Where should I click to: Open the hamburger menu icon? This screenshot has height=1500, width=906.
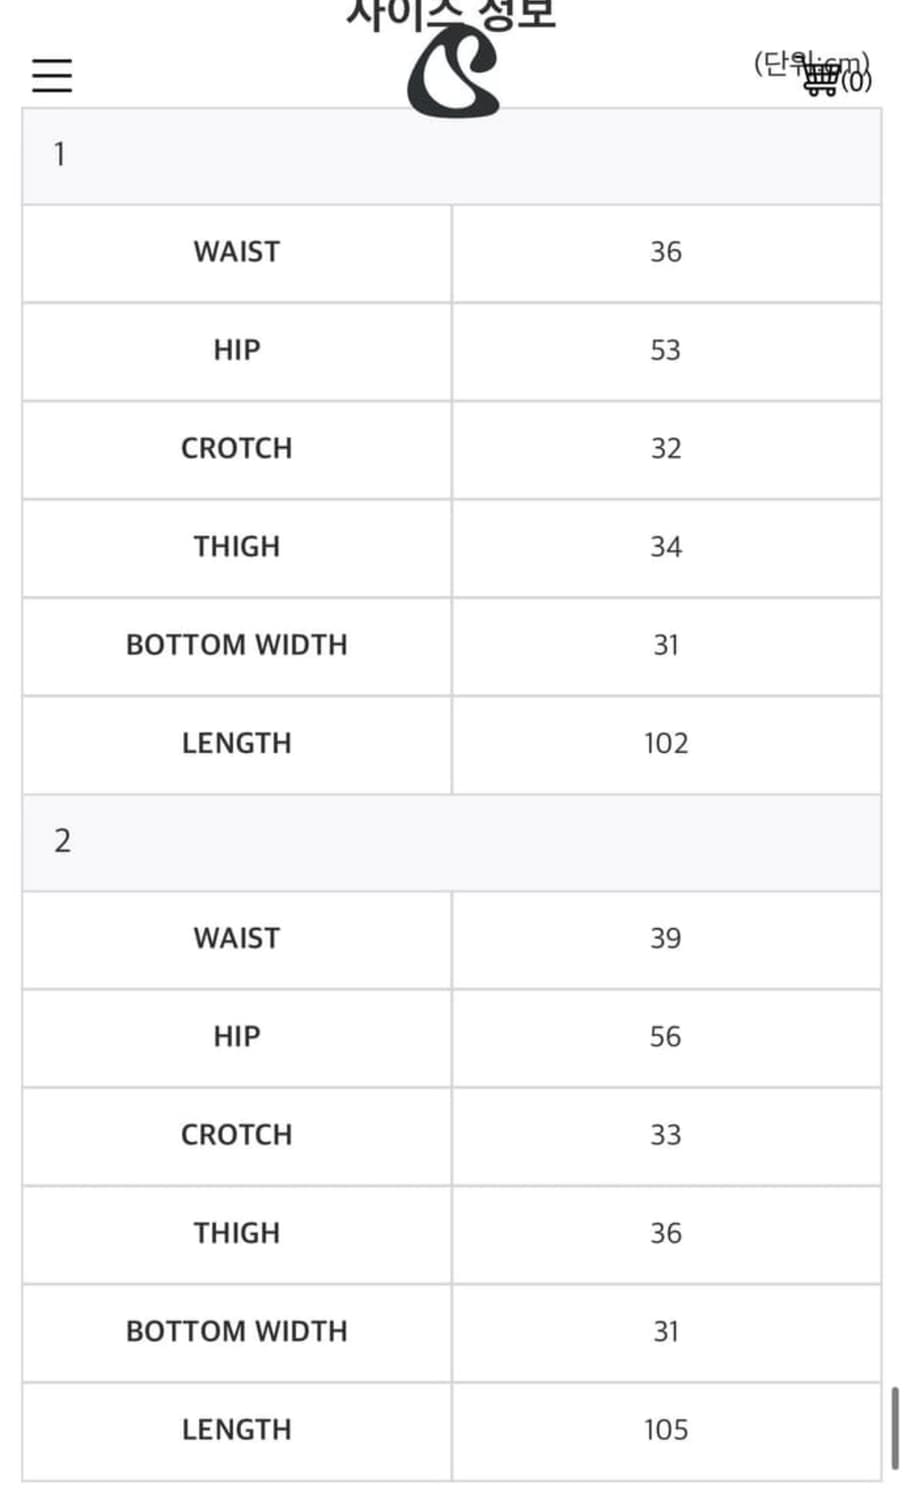[52, 75]
